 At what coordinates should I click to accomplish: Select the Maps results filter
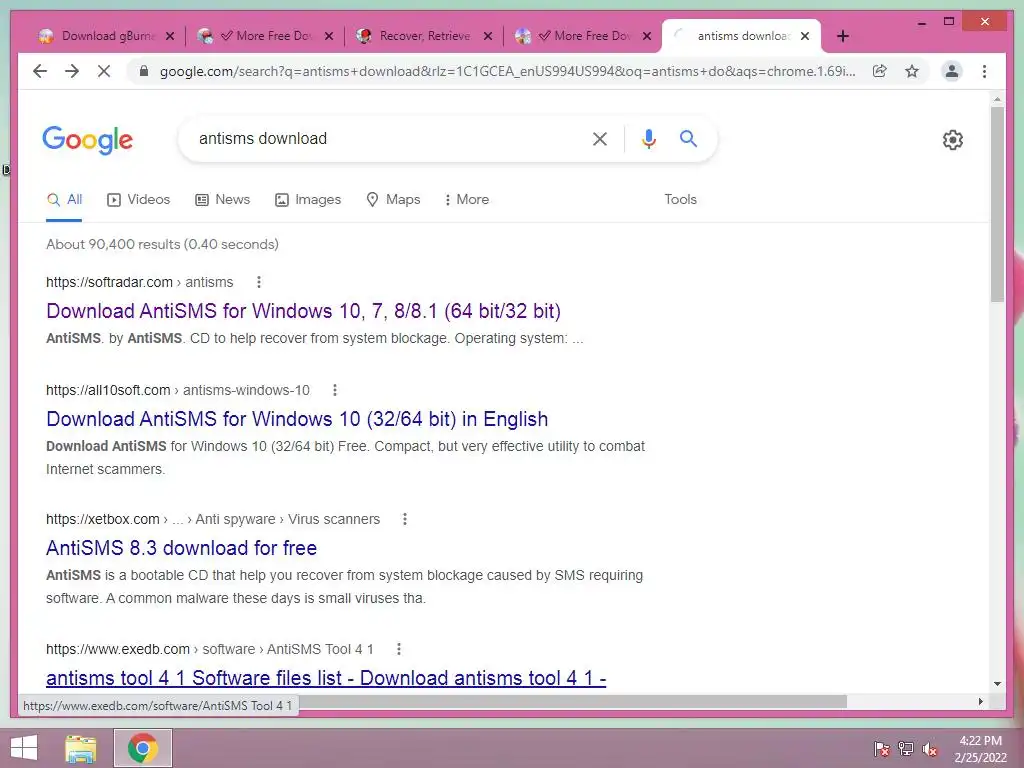(x=393, y=200)
